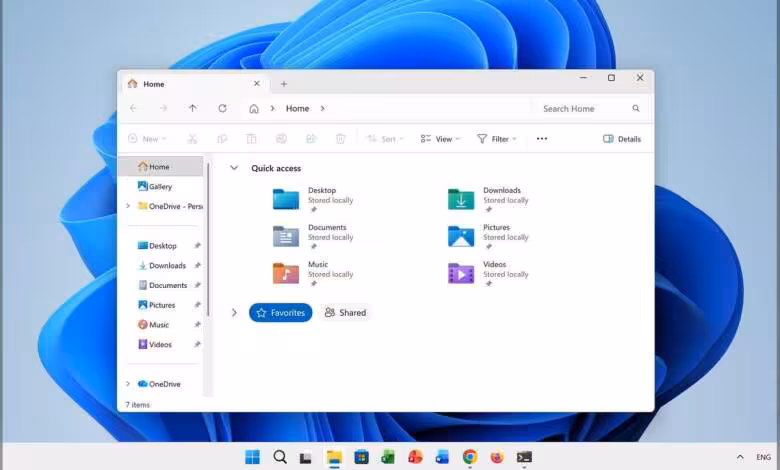The image size is (780, 470).
Task: Select Home in navigation pane
Action: coord(161,167)
